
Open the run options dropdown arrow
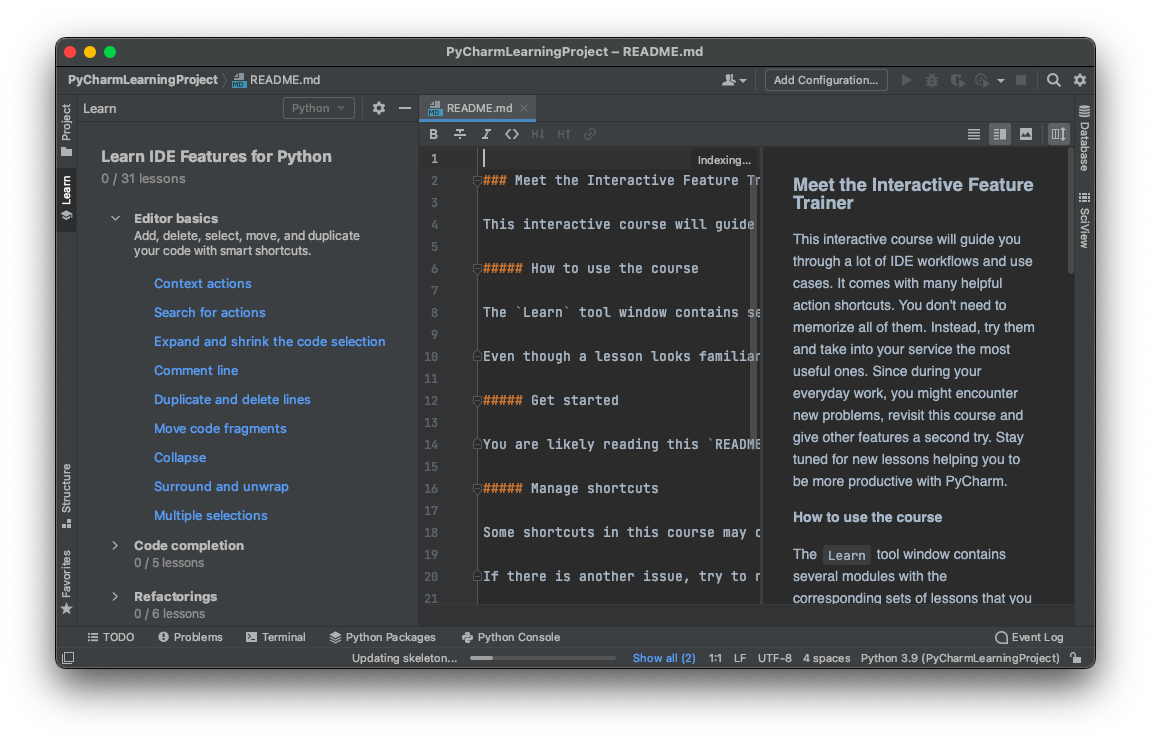[1001, 81]
